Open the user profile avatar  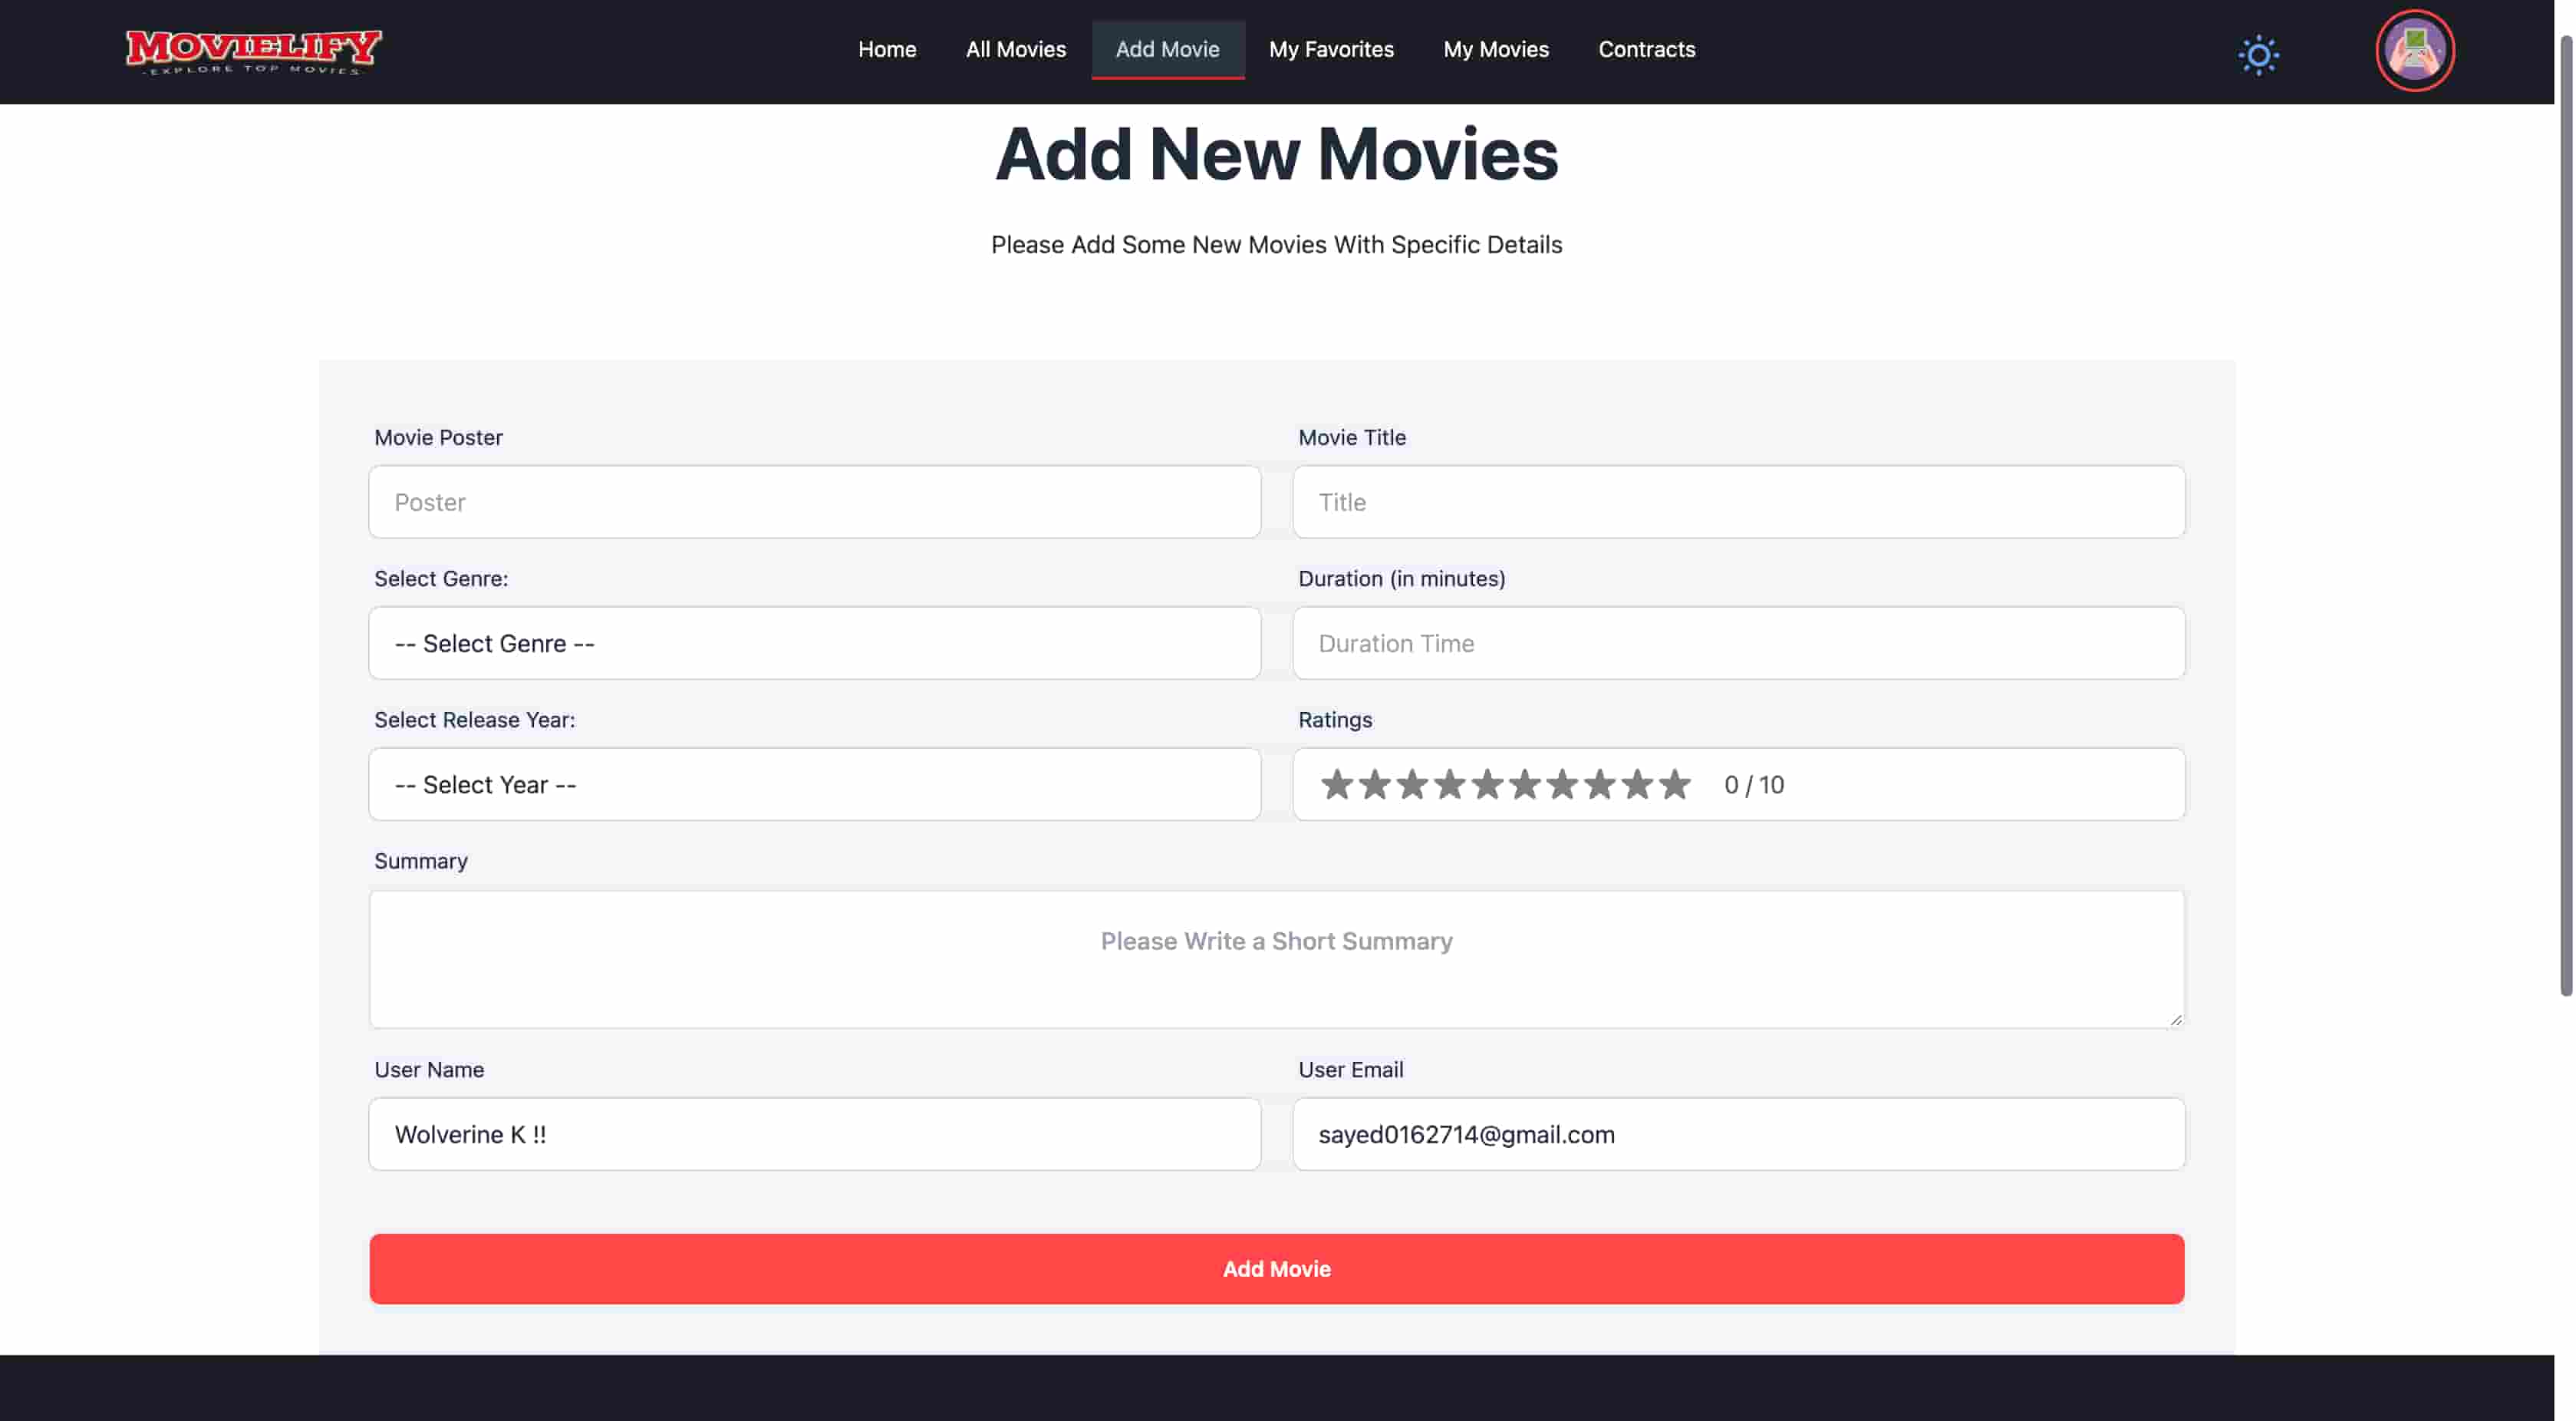point(2415,51)
